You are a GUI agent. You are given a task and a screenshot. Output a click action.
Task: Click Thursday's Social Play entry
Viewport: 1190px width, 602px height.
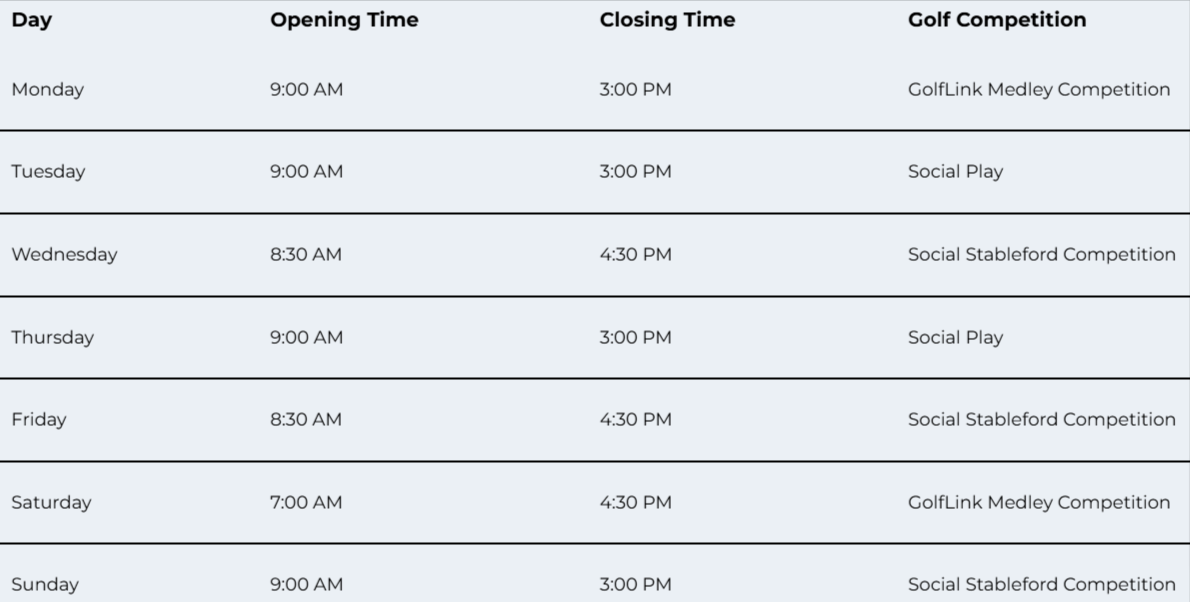tap(955, 337)
